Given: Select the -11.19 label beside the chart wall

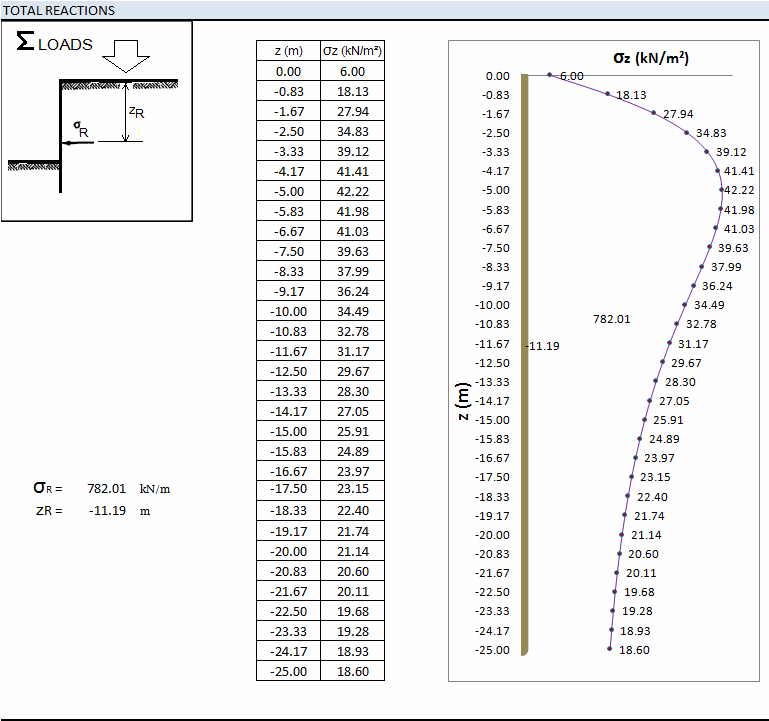Looking at the screenshot, I should pos(543,346).
